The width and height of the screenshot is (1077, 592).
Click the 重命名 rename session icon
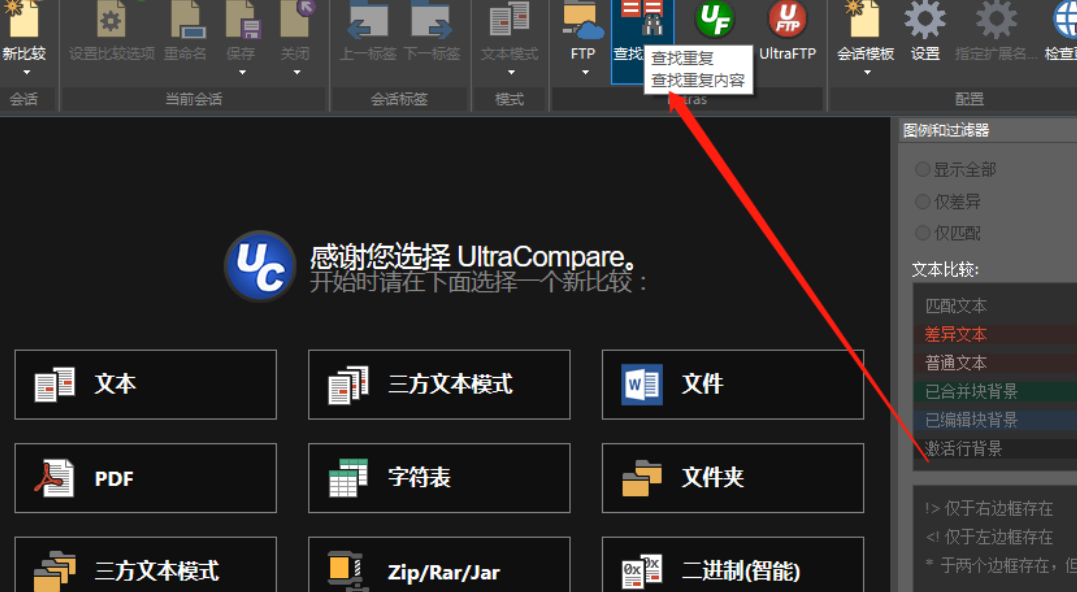188,19
